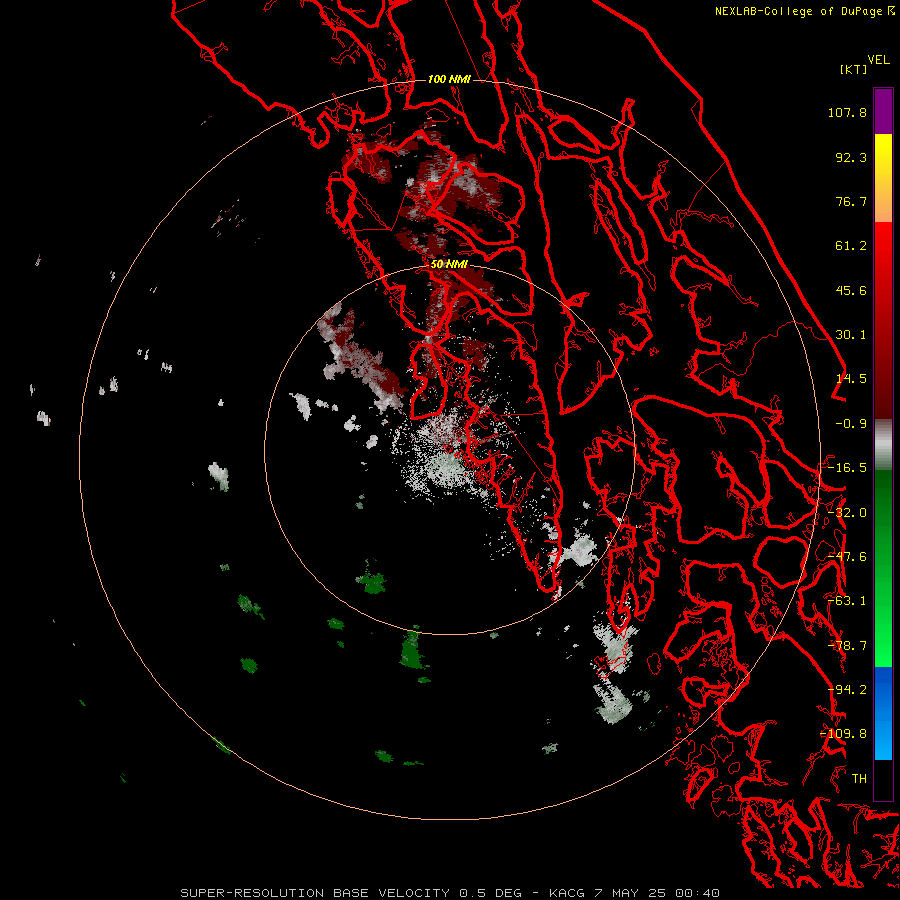Click the 45.6 velocity scale value
This screenshot has width=900, height=900.
click(x=851, y=290)
